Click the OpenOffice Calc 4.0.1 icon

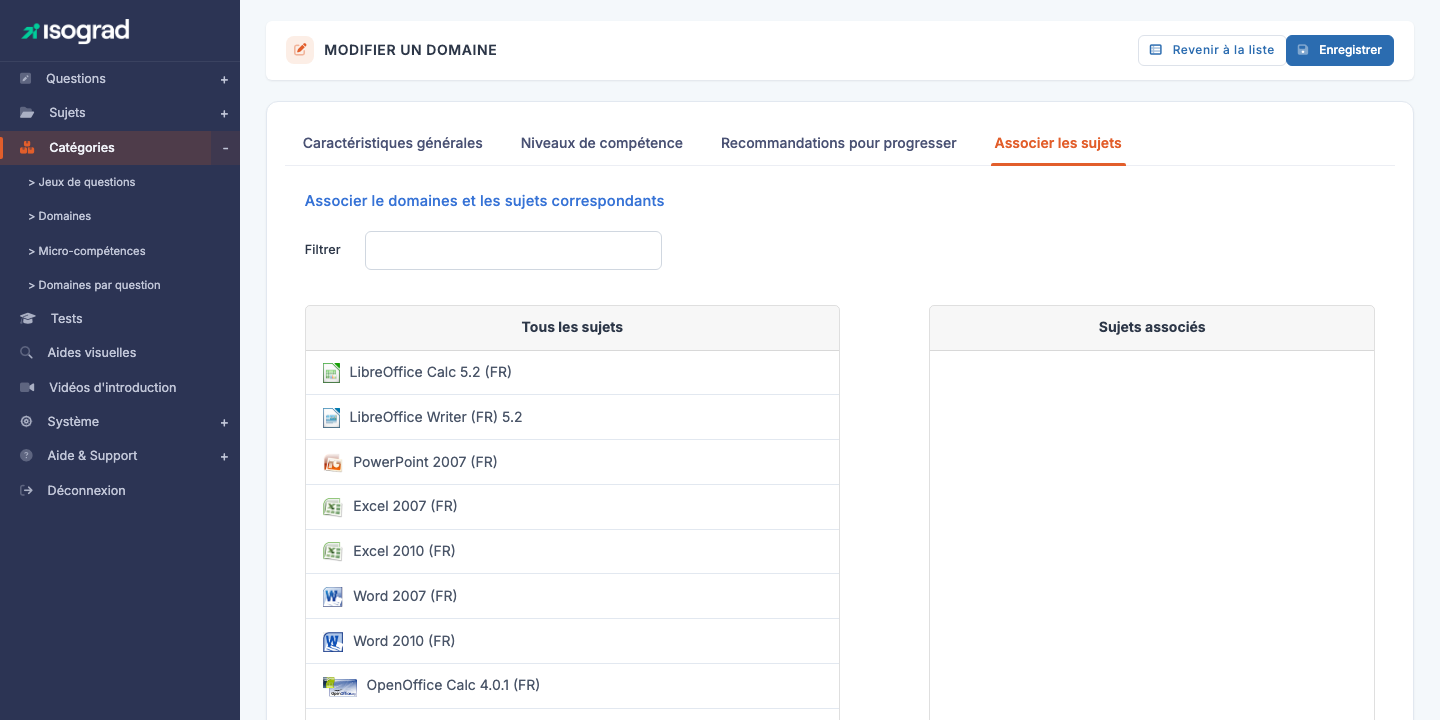pyautogui.click(x=340, y=686)
